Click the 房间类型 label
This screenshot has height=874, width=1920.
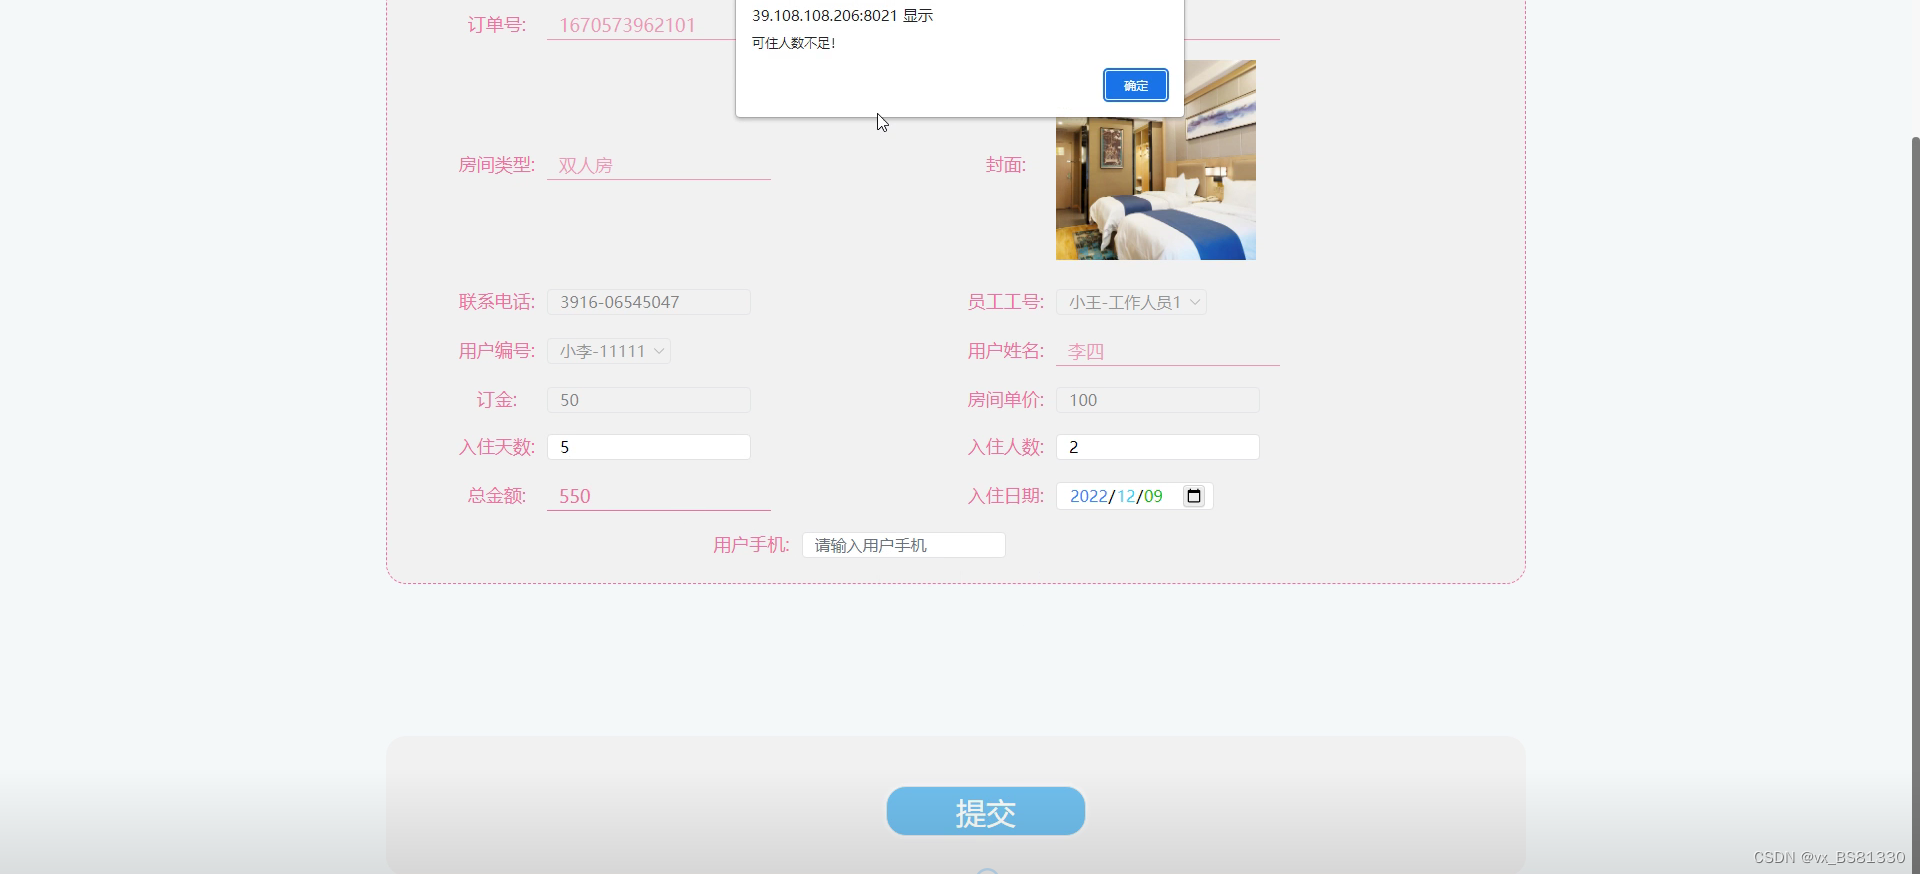(496, 165)
